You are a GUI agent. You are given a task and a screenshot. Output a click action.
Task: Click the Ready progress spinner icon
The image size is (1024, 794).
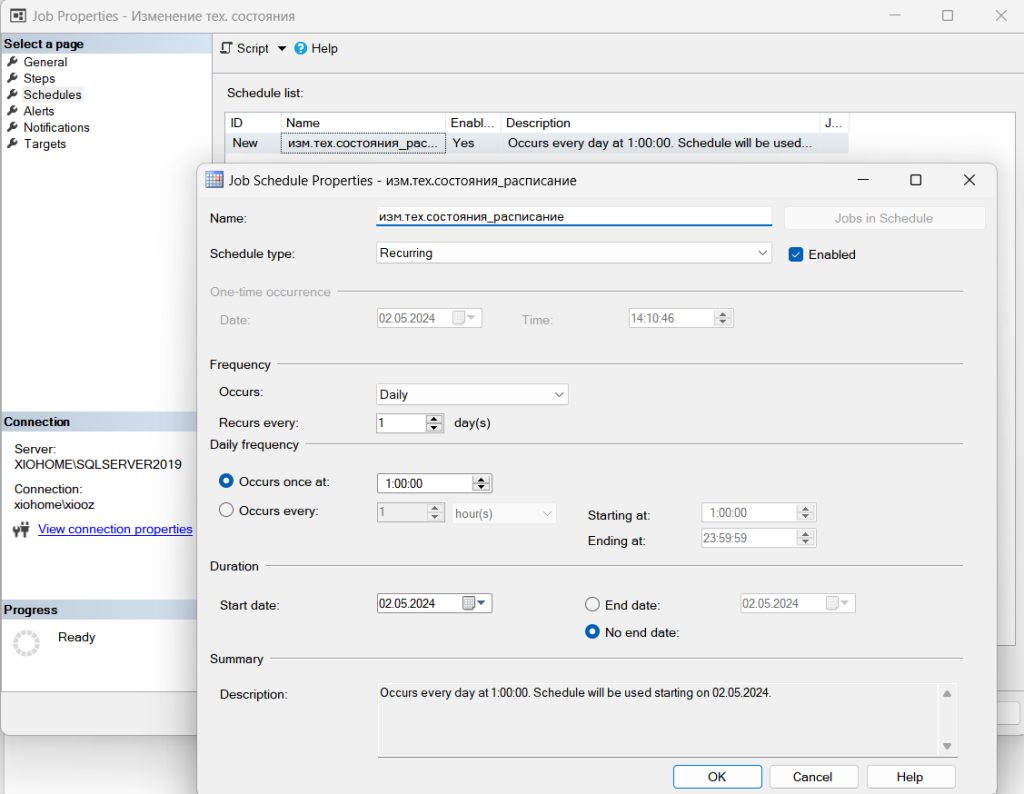[x=27, y=643]
